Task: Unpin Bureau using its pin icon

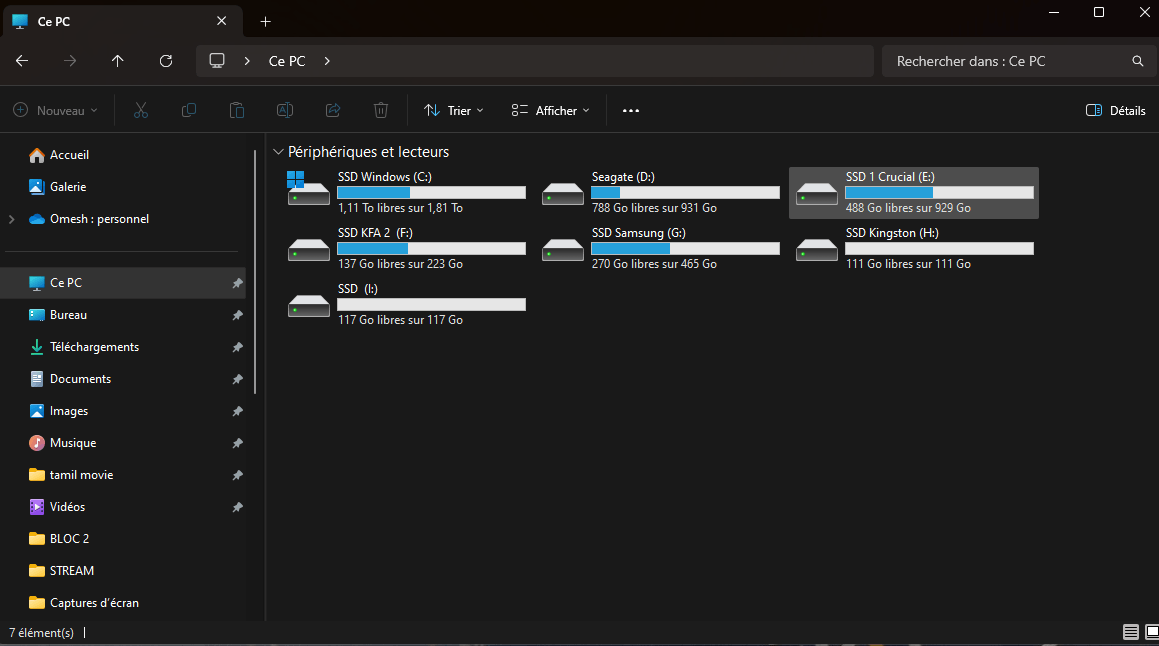Action: click(x=237, y=315)
